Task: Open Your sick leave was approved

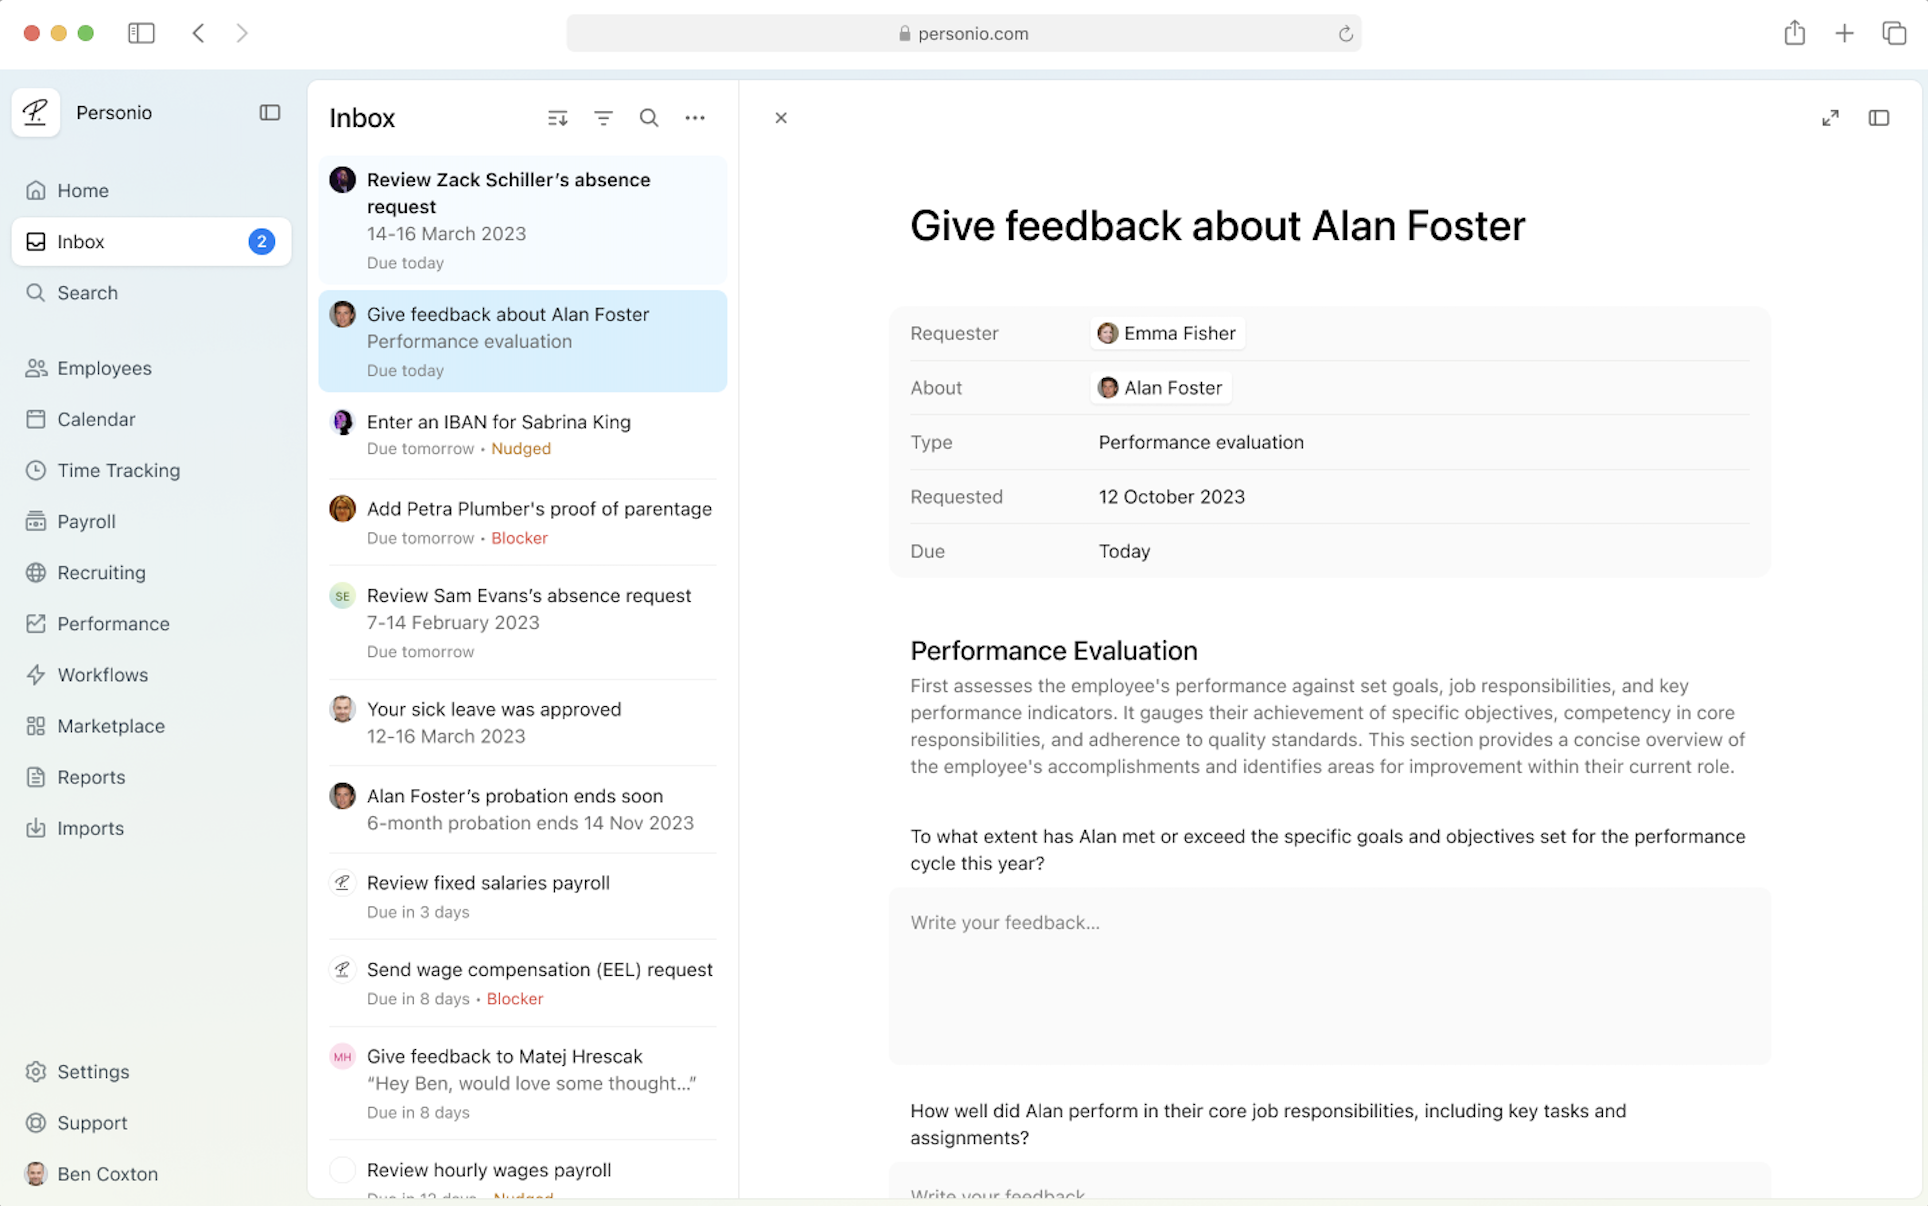Action: [522, 722]
